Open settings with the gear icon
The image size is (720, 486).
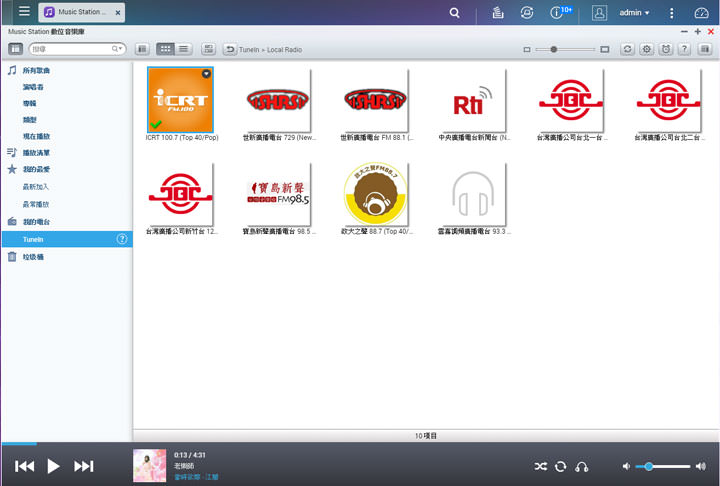click(646, 49)
